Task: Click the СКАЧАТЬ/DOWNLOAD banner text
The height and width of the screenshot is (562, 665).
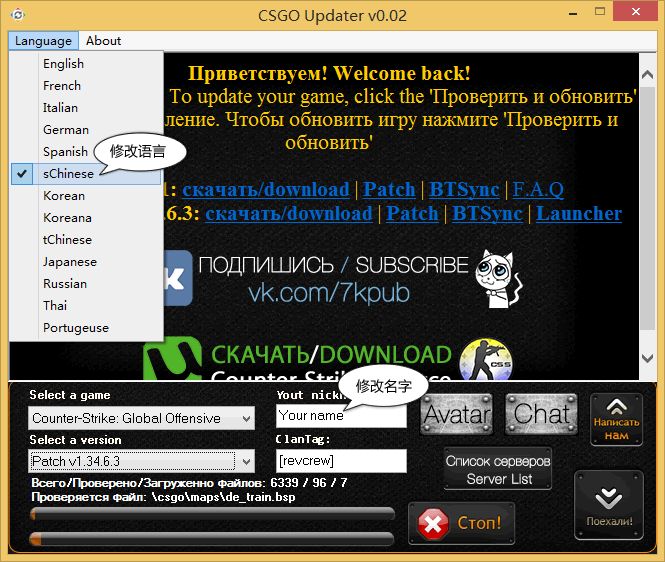Action: tap(331, 355)
